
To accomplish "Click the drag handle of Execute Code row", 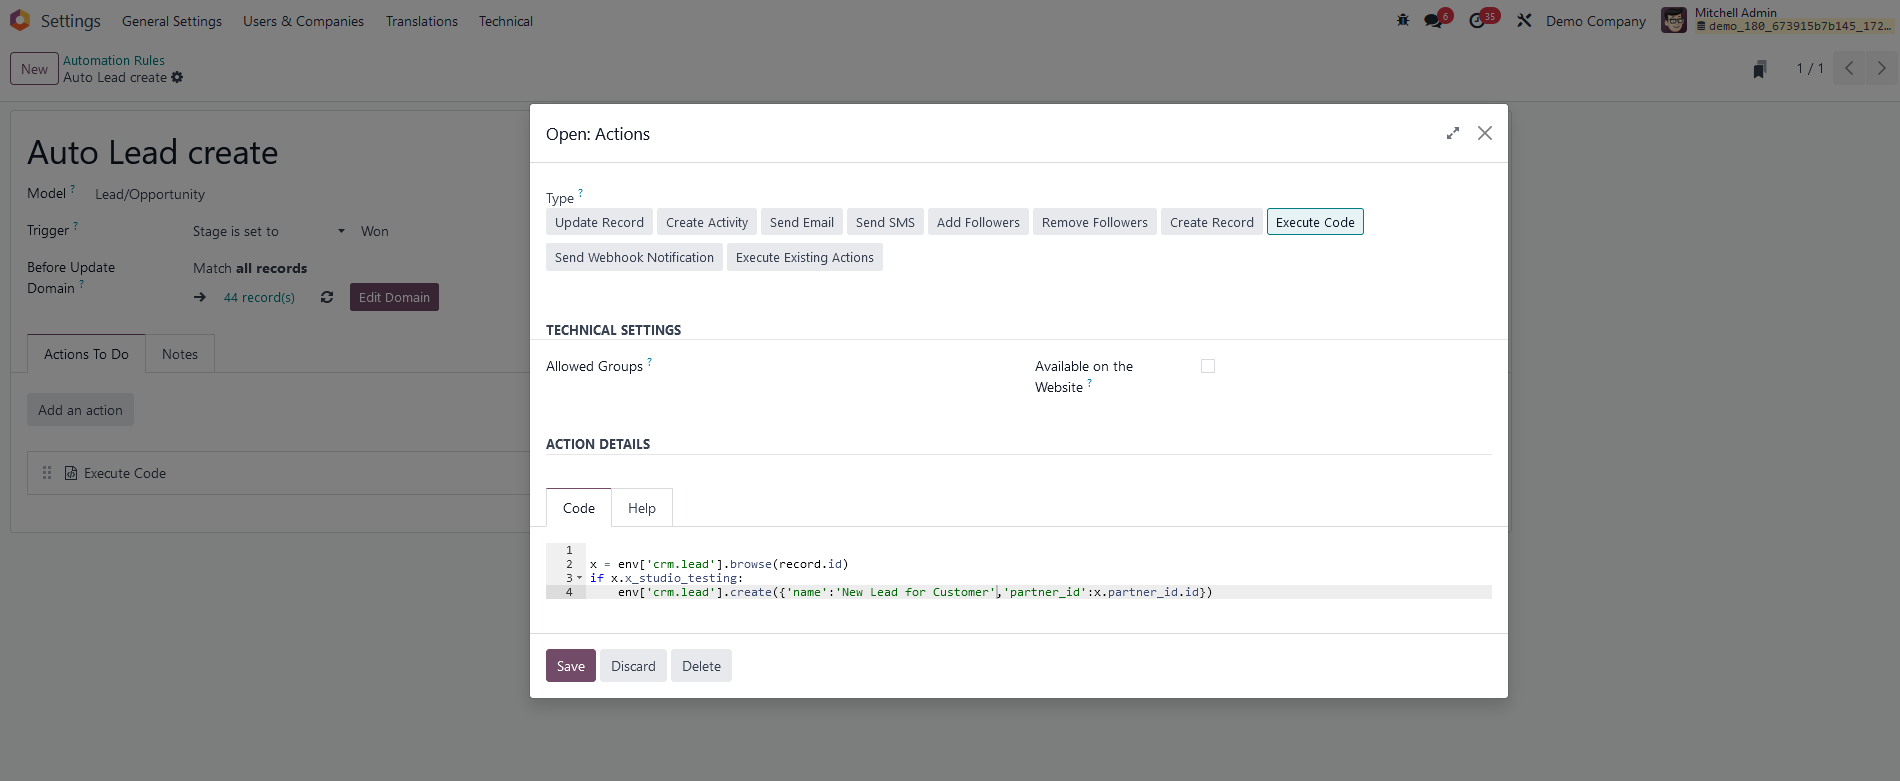I will point(47,473).
